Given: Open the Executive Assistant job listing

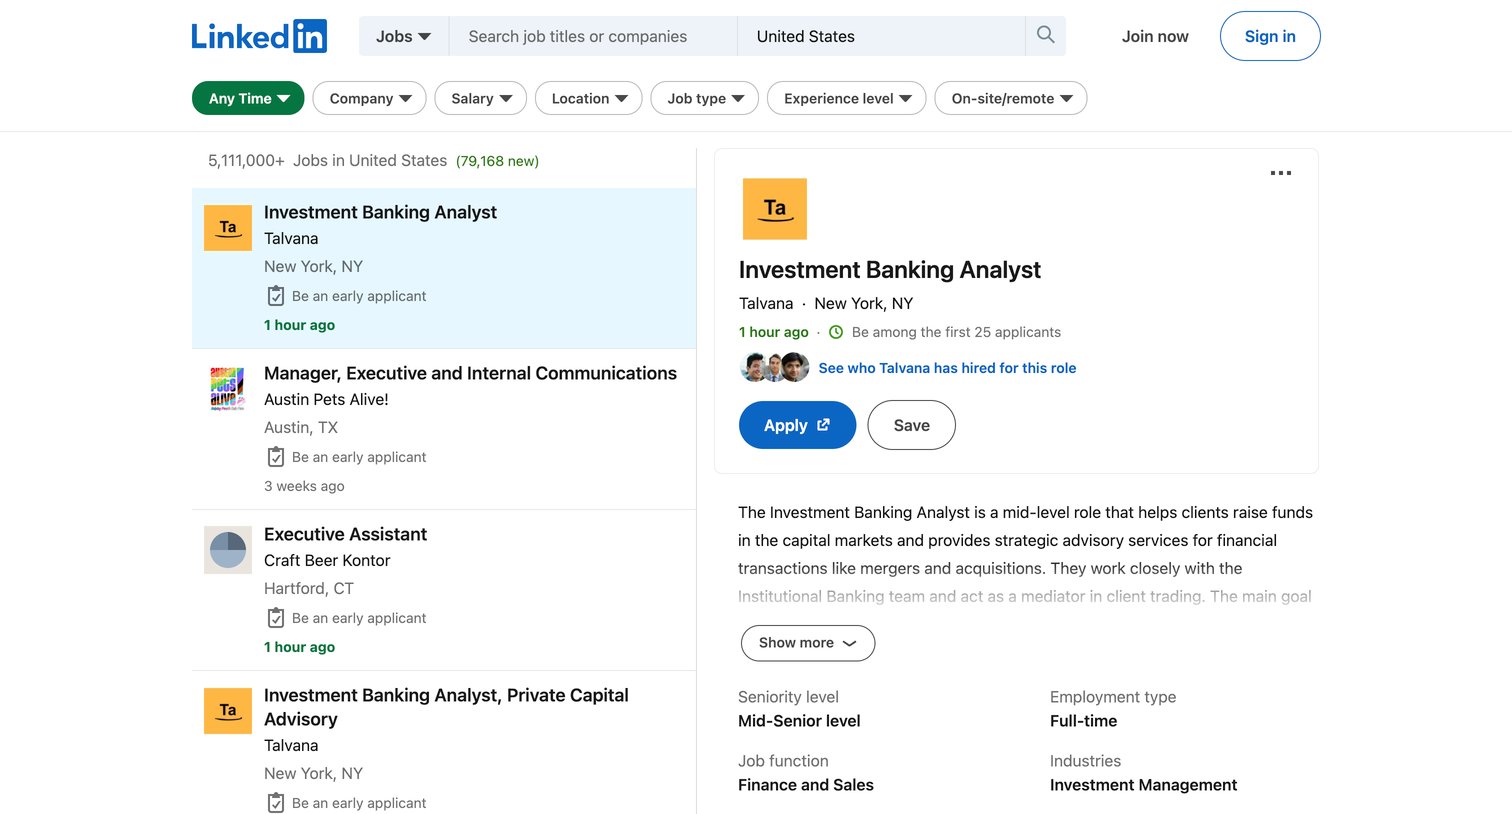Looking at the screenshot, I should point(444,590).
